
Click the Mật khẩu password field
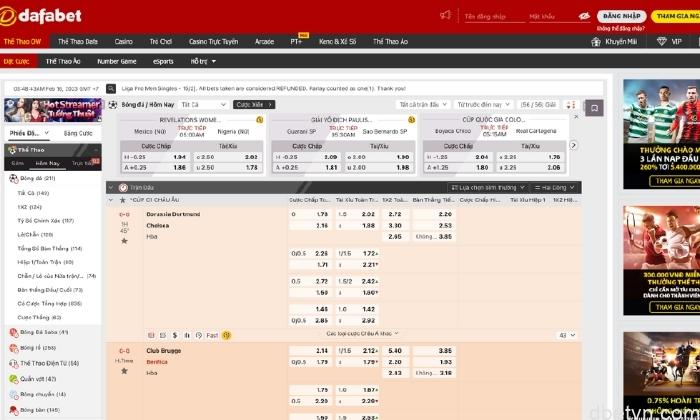coord(552,17)
